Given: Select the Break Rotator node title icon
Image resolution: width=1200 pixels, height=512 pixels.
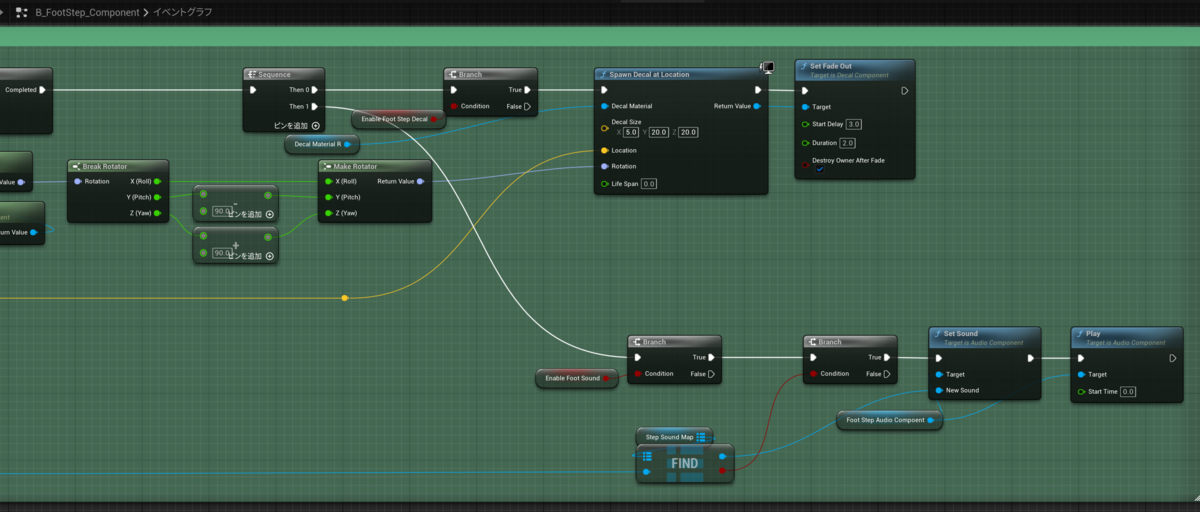Looking at the screenshot, I should [77, 166].
